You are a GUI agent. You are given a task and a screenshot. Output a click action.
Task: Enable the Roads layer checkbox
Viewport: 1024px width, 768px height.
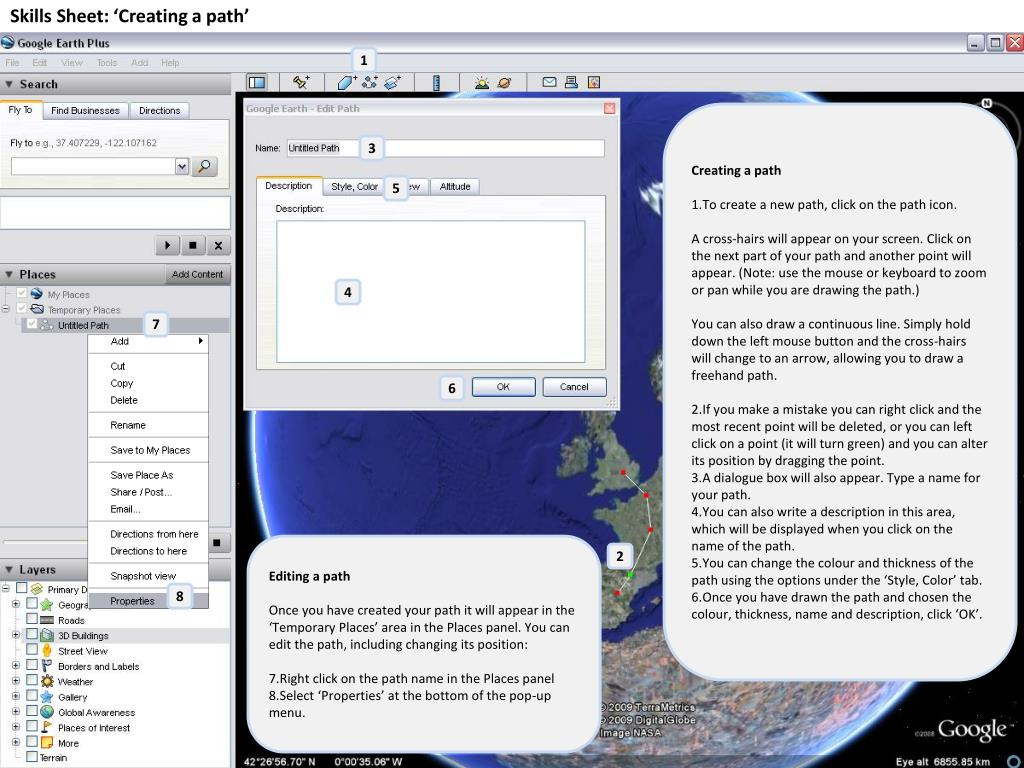pos(31,619)
